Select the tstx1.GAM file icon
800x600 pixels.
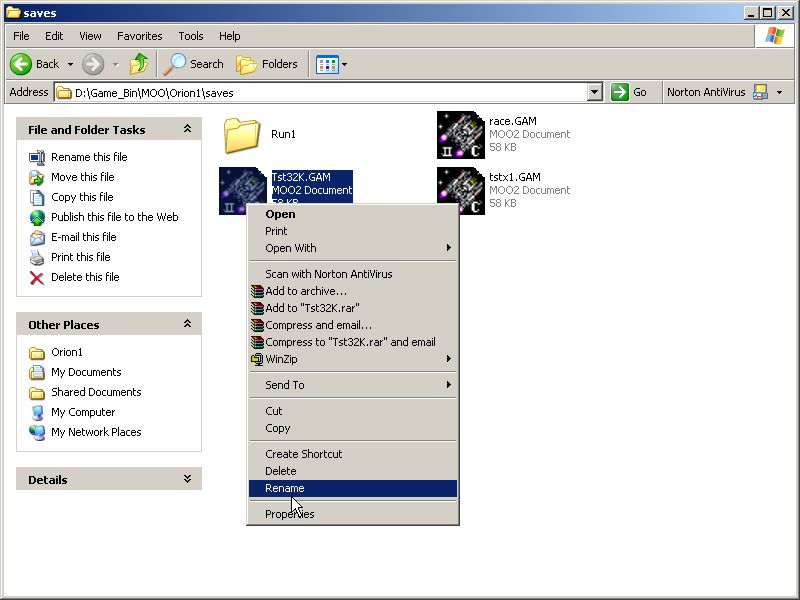click(x=461, y=190)
